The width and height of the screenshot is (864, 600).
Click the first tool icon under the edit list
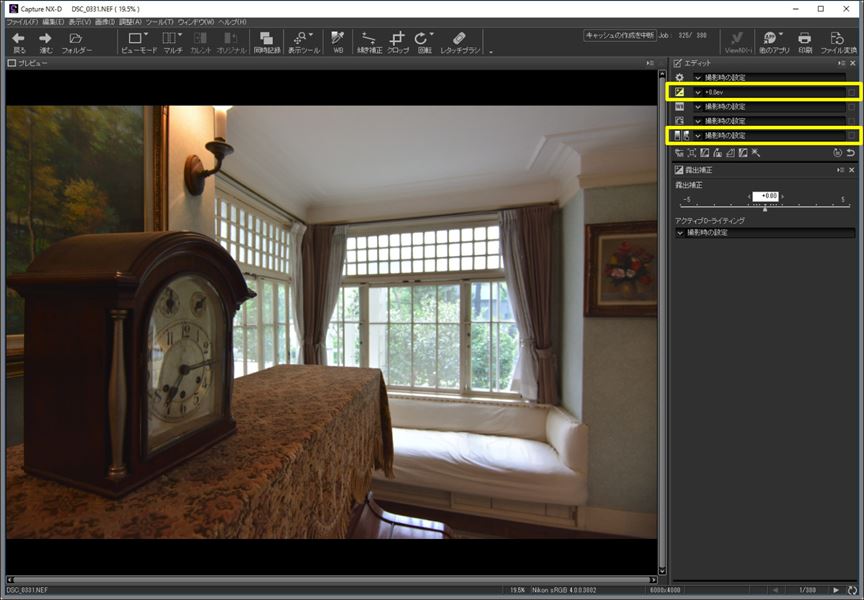[x=679, y=153]
